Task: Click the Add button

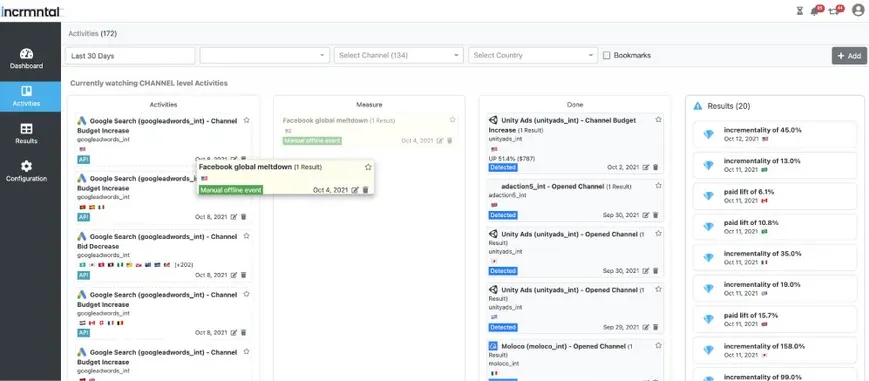Action: tap(849, 55)
